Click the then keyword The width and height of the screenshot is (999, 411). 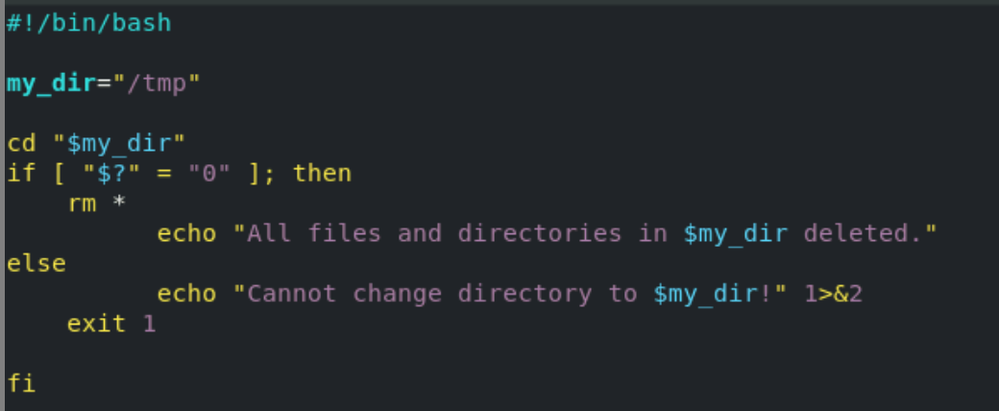click(x=322, y=173)
